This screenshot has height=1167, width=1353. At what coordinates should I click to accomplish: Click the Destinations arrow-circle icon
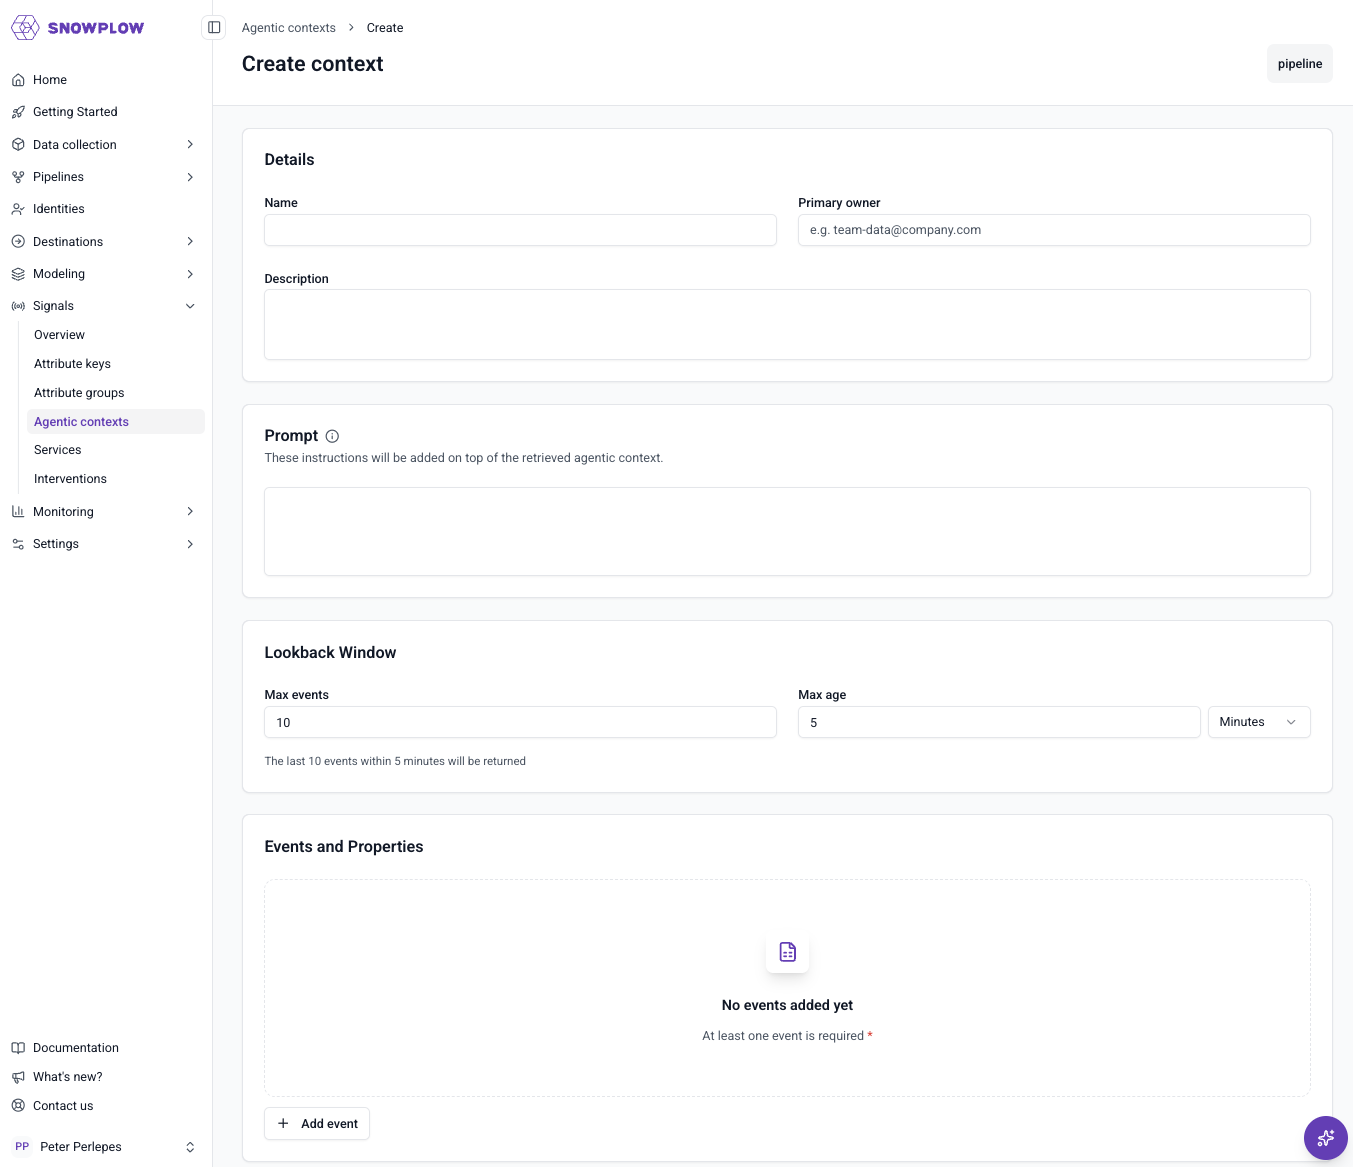pyautogui.click(x=18, y=242)
